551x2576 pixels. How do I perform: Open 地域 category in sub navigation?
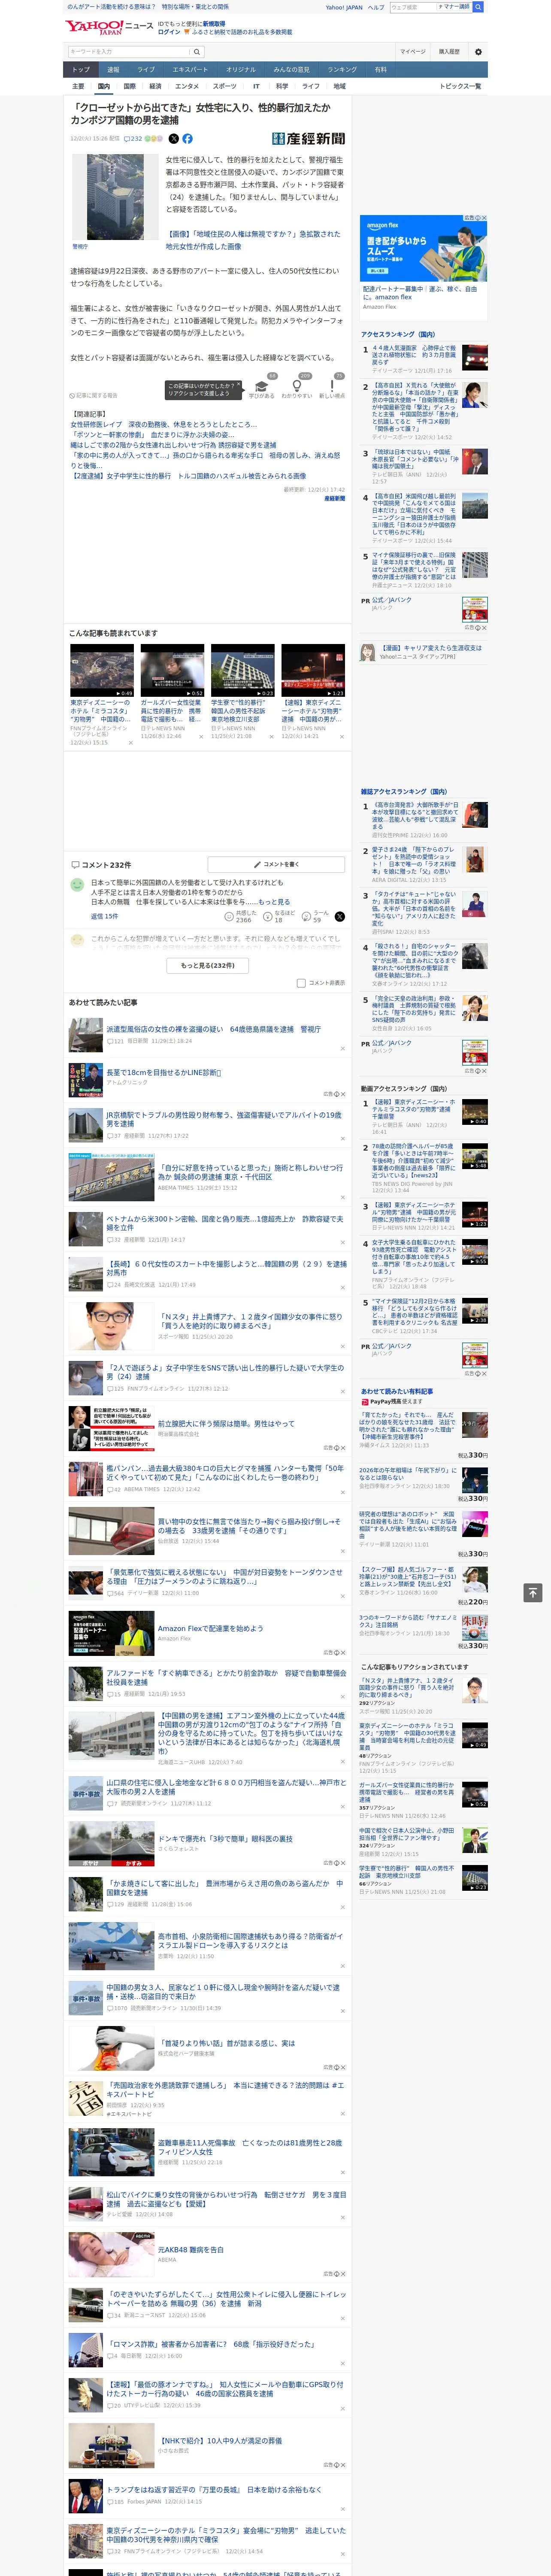tap(339, 86)
